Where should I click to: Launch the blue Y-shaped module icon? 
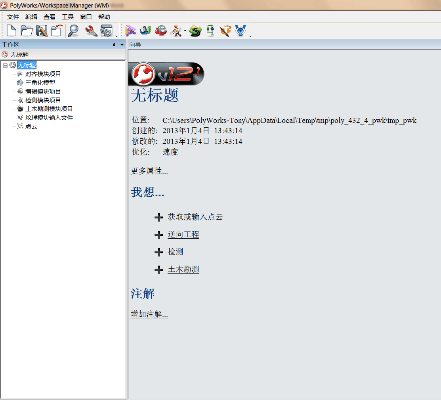tap(241, 31)
